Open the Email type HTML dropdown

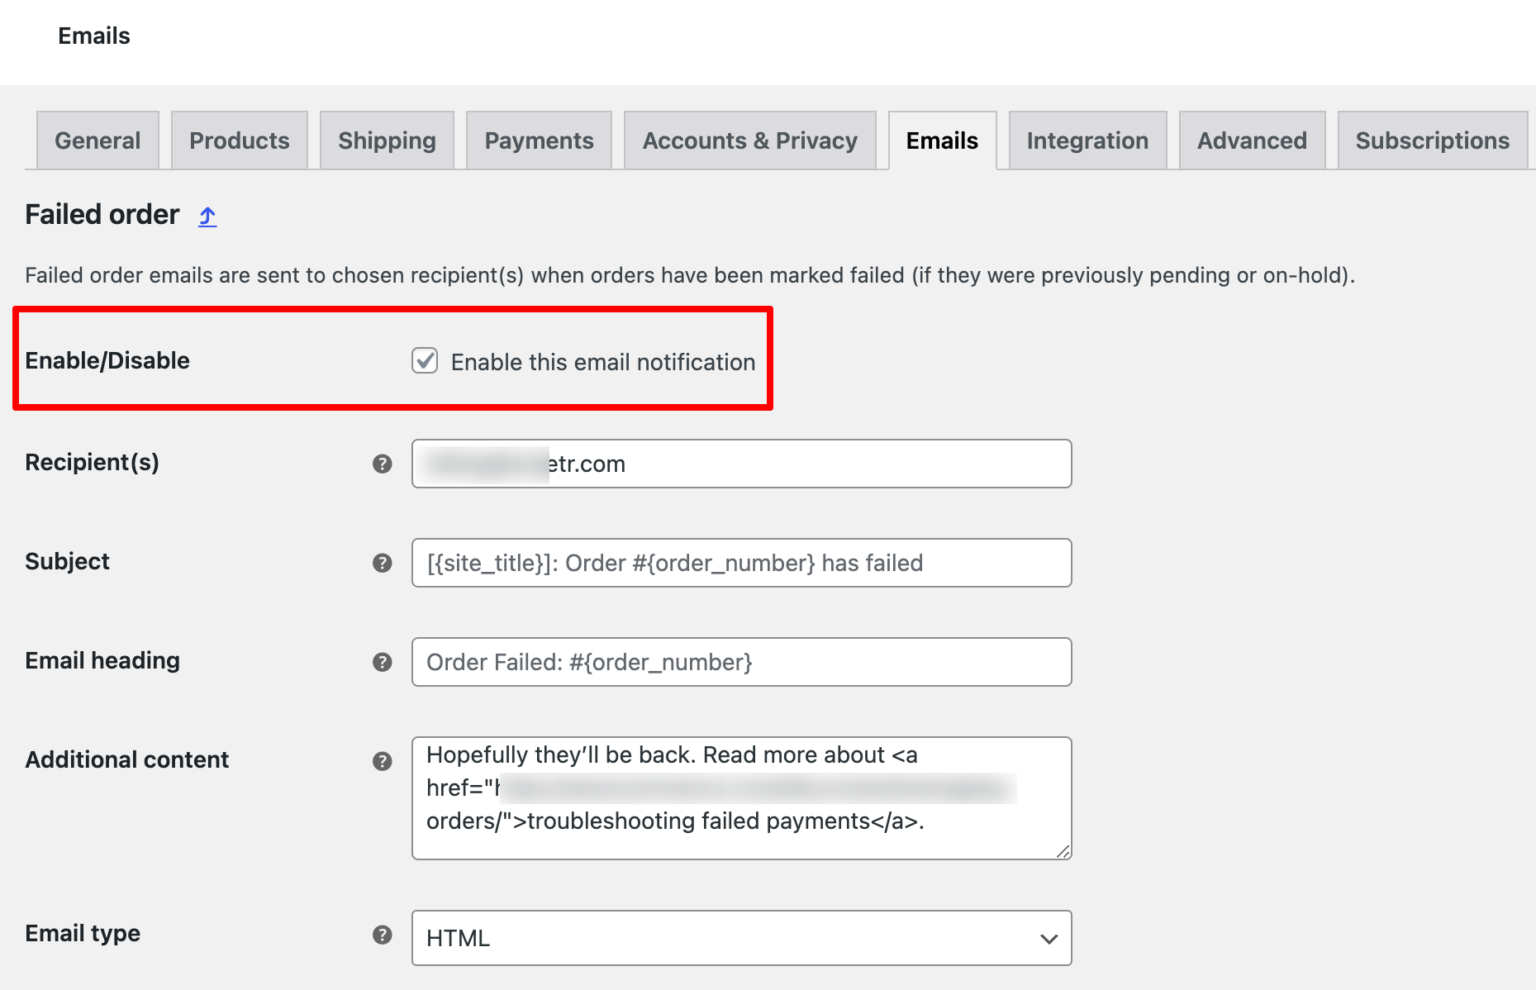point(741,938)
